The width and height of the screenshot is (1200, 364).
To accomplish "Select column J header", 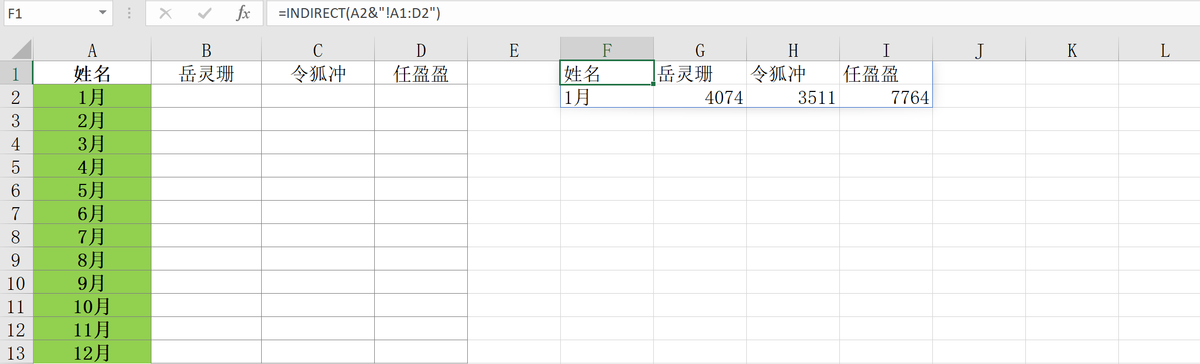I will point(979,50).
